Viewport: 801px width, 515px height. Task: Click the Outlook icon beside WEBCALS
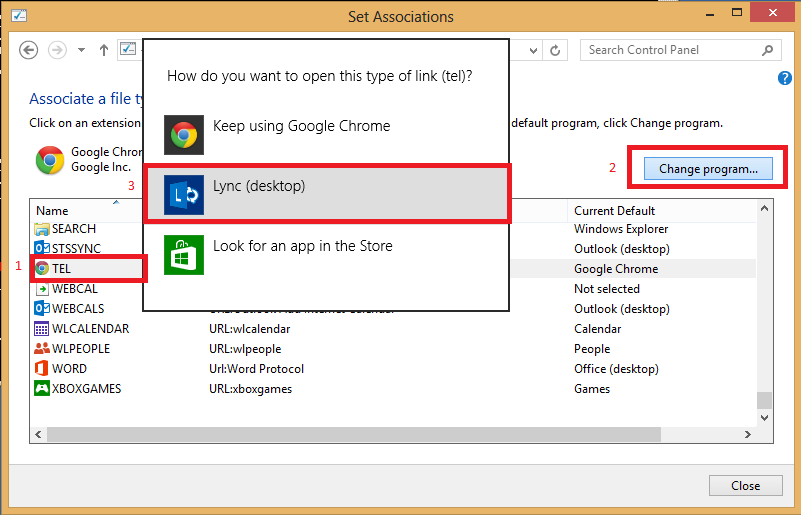pyautogui.click(x=42, y=309)
